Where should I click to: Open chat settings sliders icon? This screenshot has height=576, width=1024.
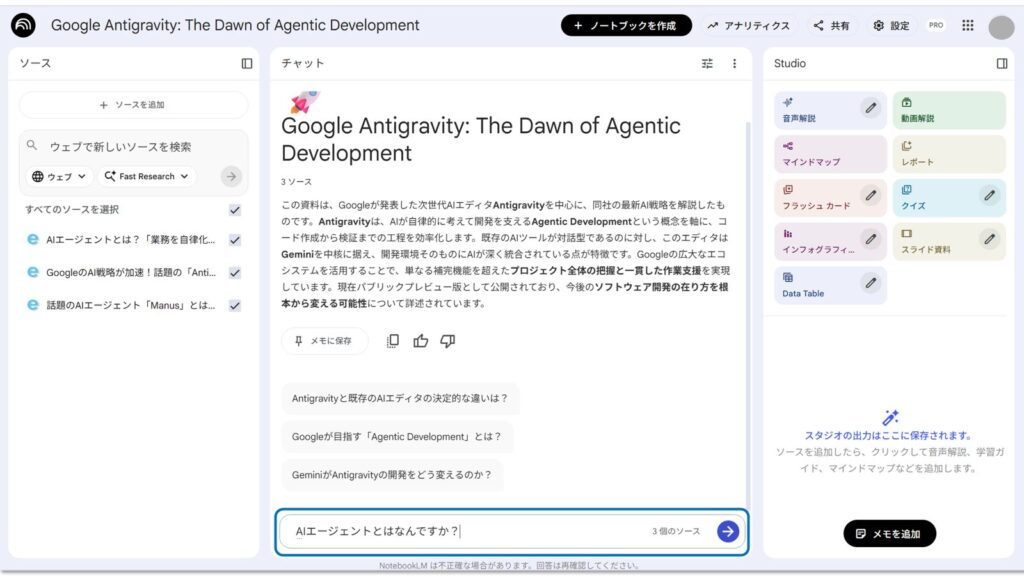[707, 63]
